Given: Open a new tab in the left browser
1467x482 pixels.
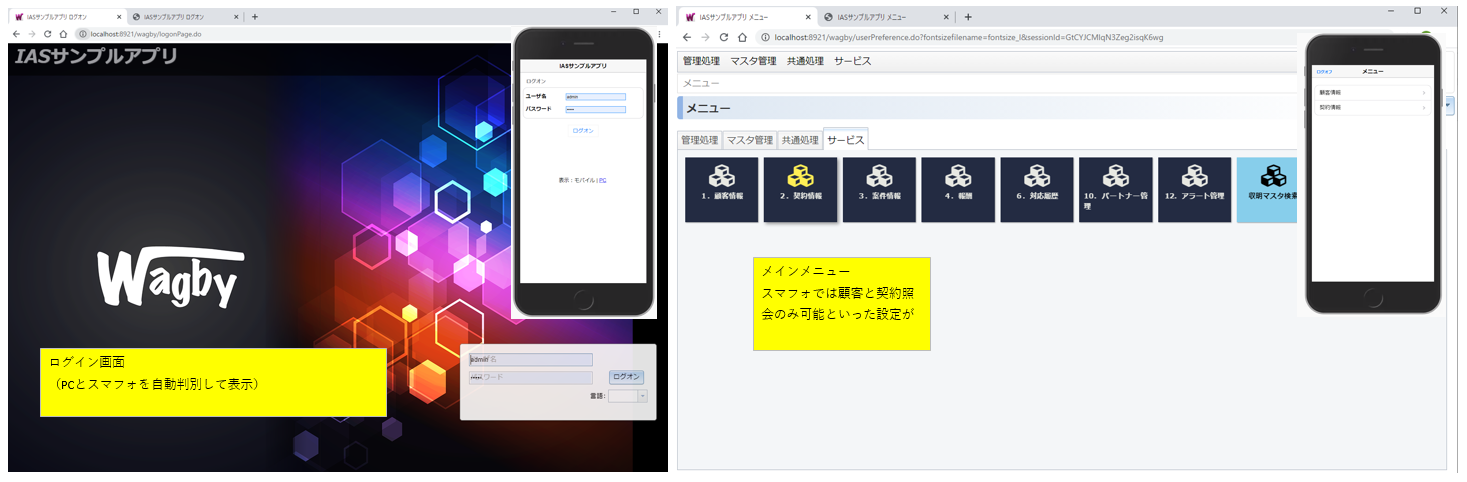Looking at the screenshot, I should click(255, 17).
